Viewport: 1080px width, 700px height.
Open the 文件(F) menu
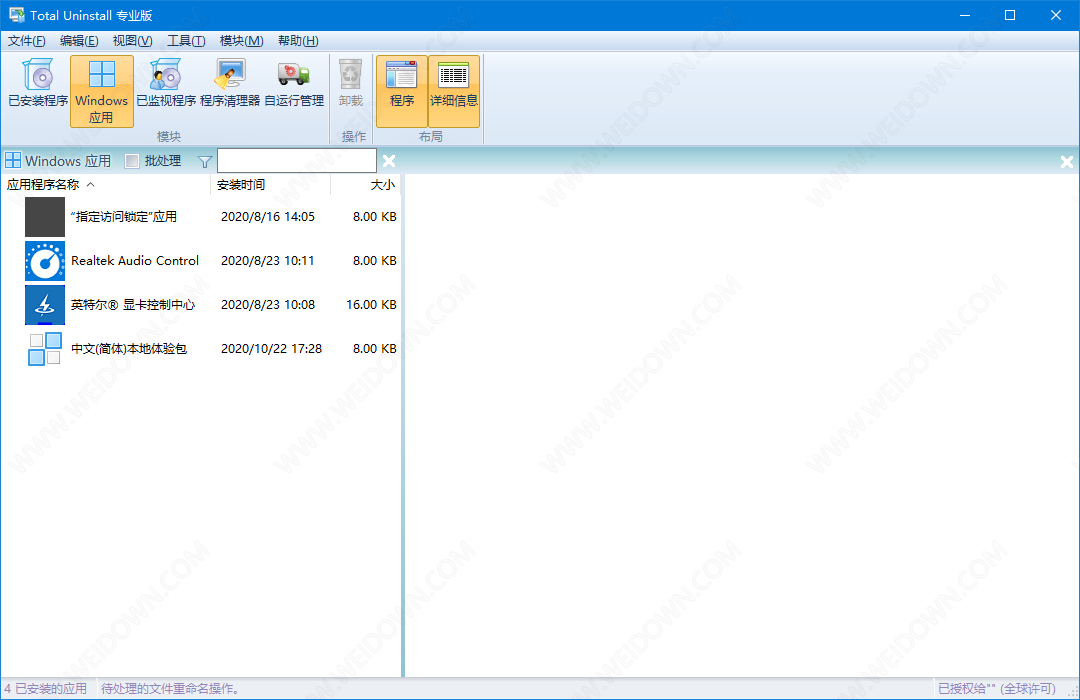27,41
